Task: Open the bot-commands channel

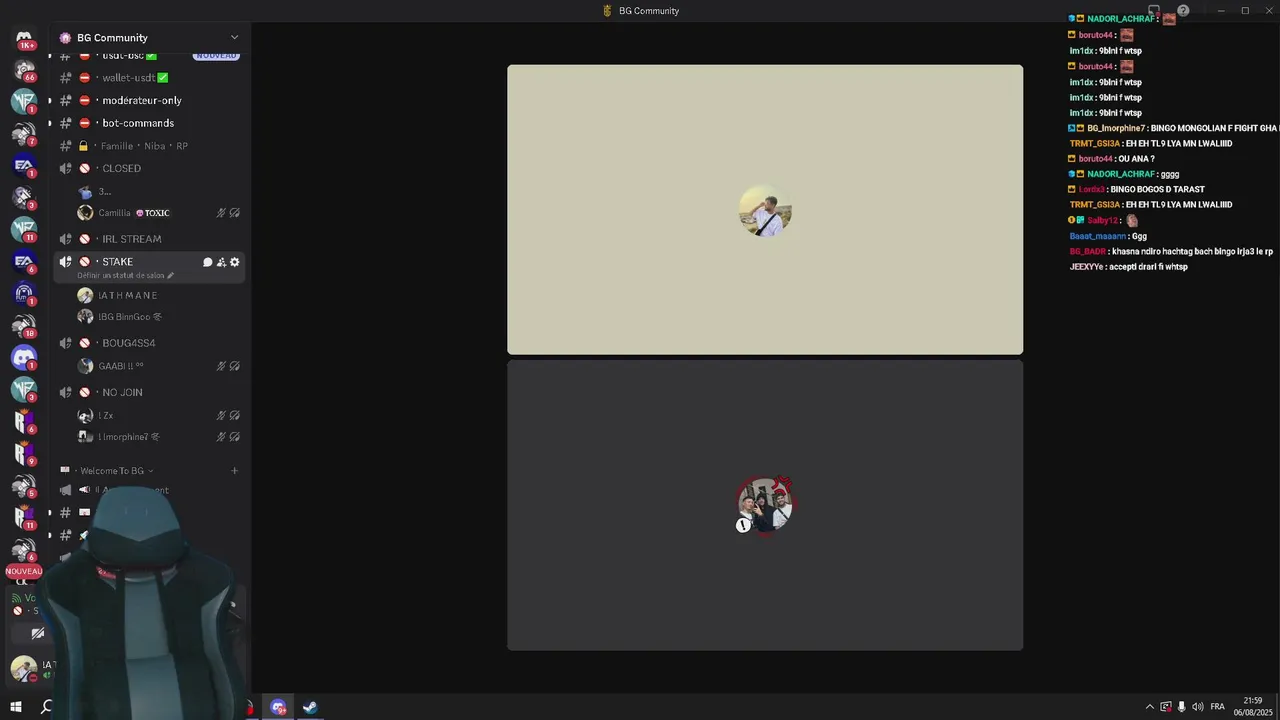Action: [x=150, y=123]
